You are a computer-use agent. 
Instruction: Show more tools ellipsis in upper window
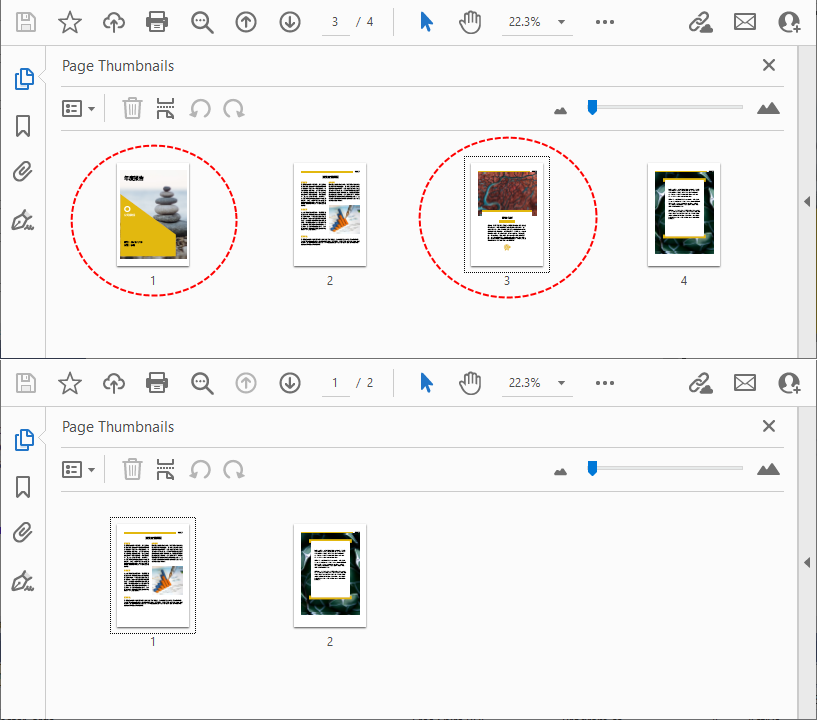click(604, 22)
